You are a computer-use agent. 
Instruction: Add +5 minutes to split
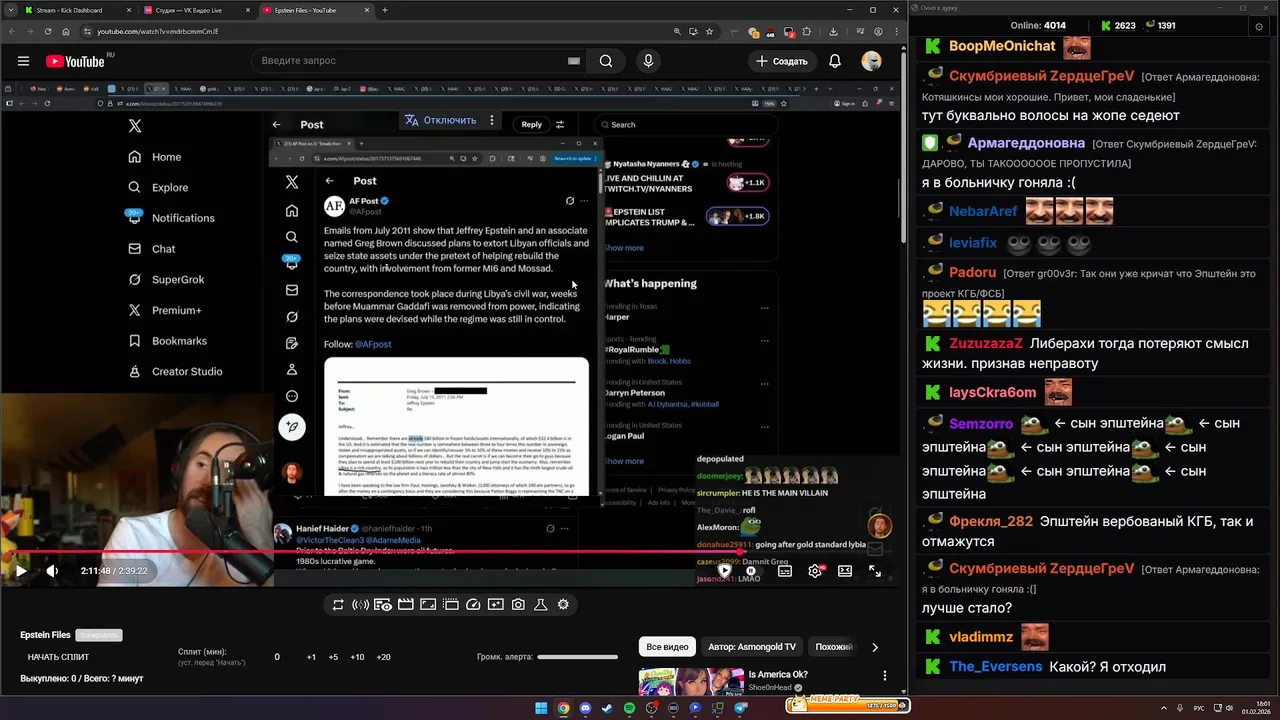click(333, 657)
